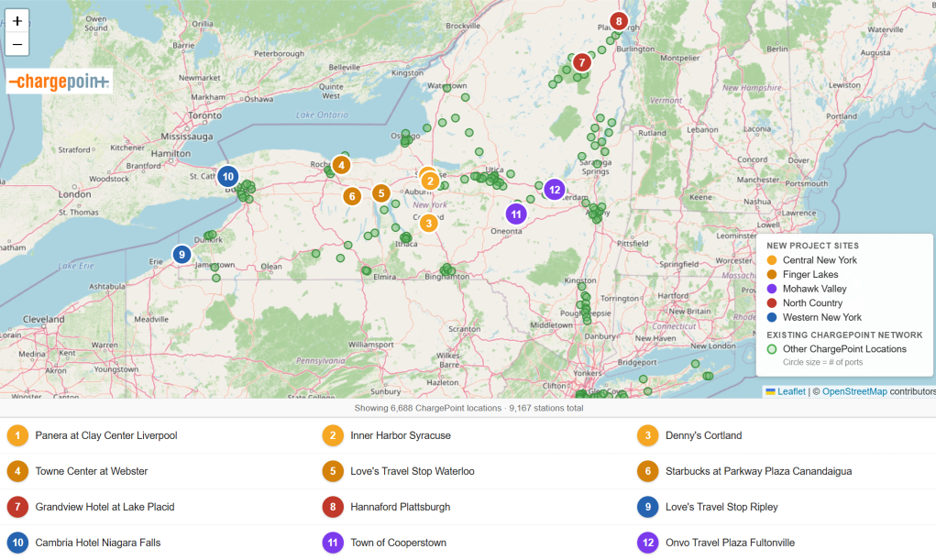The width and height of the screenshot is (936, 560).
Task: Click number 1 badge beside Panera Liverpool
Action: (18, 436)
